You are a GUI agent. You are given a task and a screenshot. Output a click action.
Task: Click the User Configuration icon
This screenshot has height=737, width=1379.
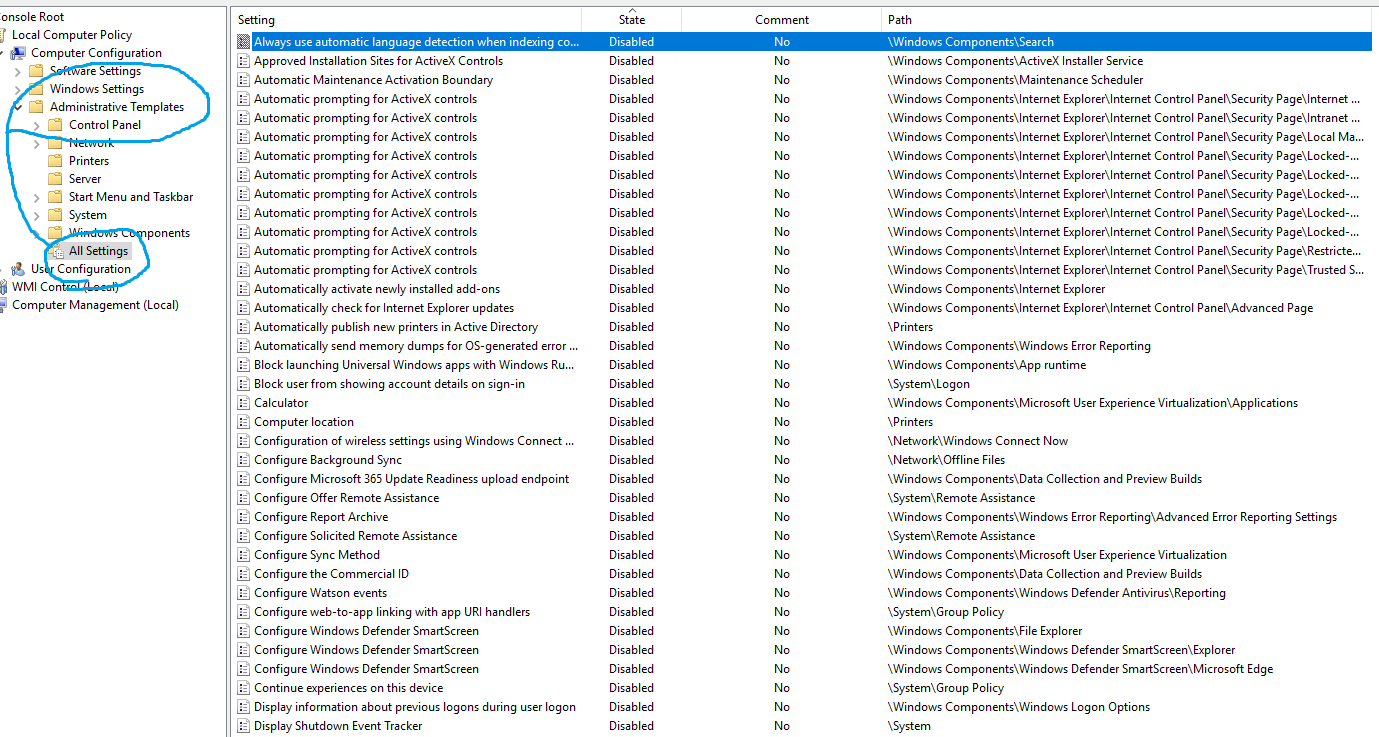[18, 269]
